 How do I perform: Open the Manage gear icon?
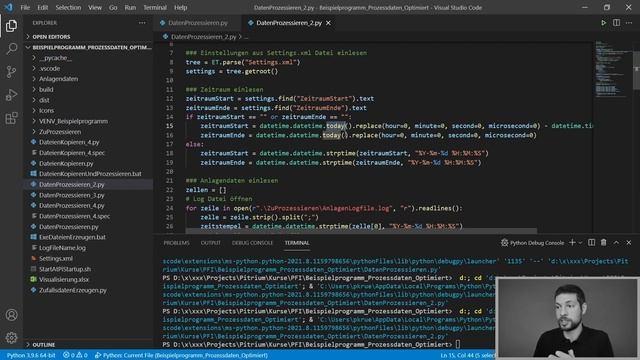coord(11,338)
